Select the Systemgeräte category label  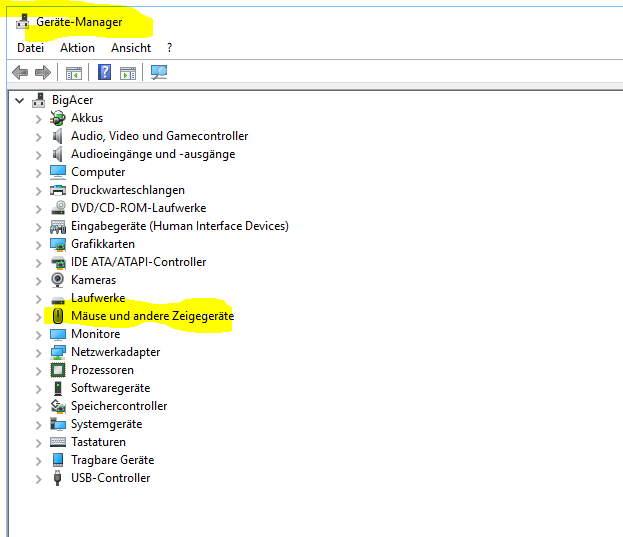click(106, 424)
